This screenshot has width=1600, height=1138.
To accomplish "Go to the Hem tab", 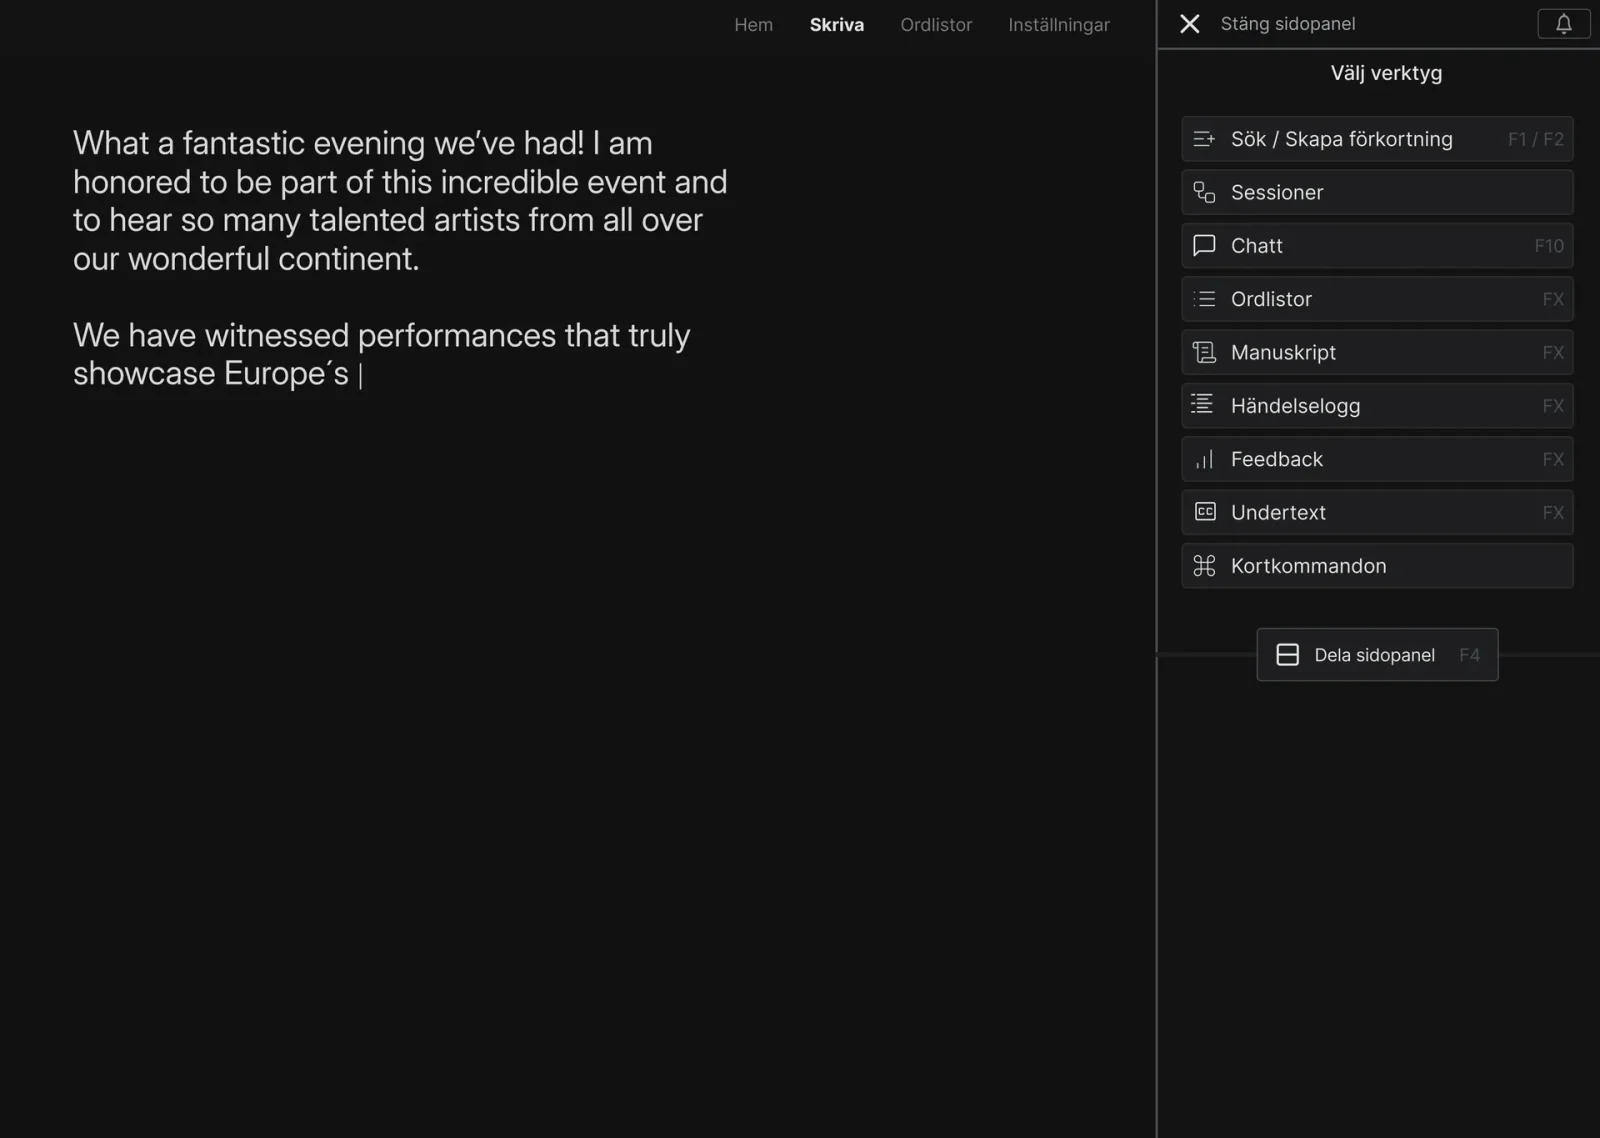I will tap(753, 25).
